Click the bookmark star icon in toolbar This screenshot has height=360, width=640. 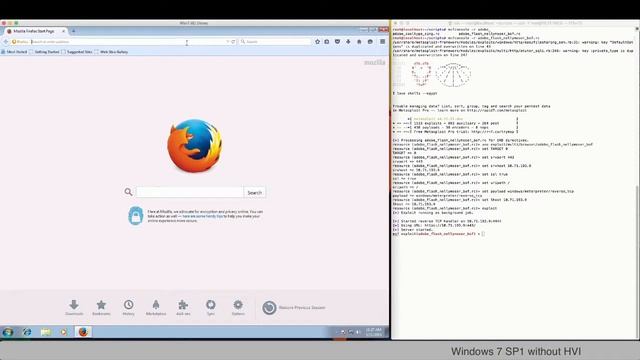[317, 42]
